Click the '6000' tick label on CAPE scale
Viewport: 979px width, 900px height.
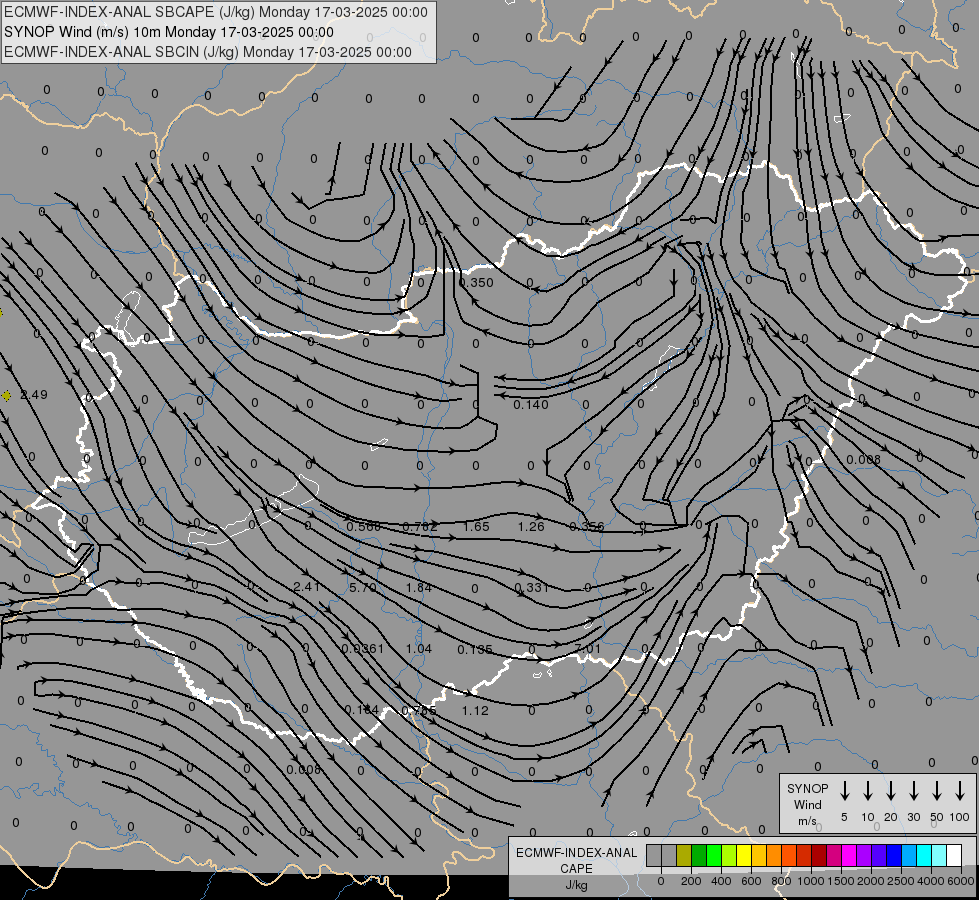(x=961, y=881)
